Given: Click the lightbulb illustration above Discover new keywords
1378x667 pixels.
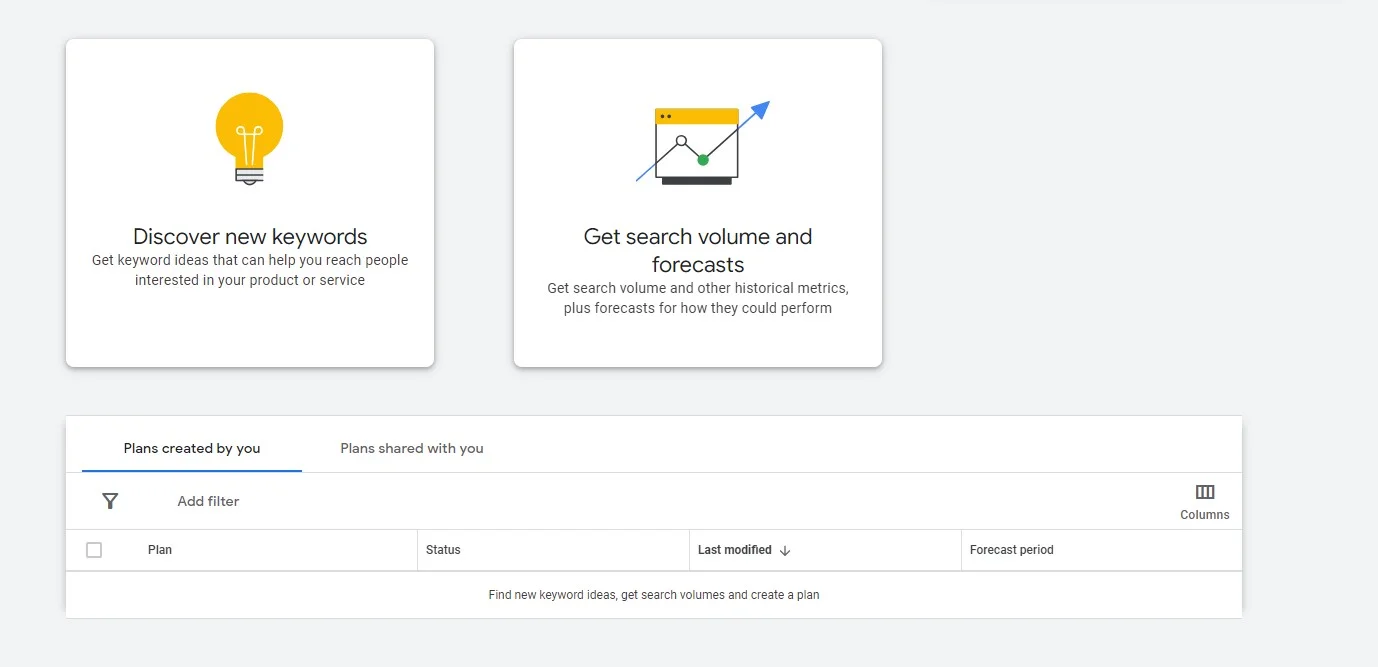Looking at the screenshot, I should coord(249,138).
